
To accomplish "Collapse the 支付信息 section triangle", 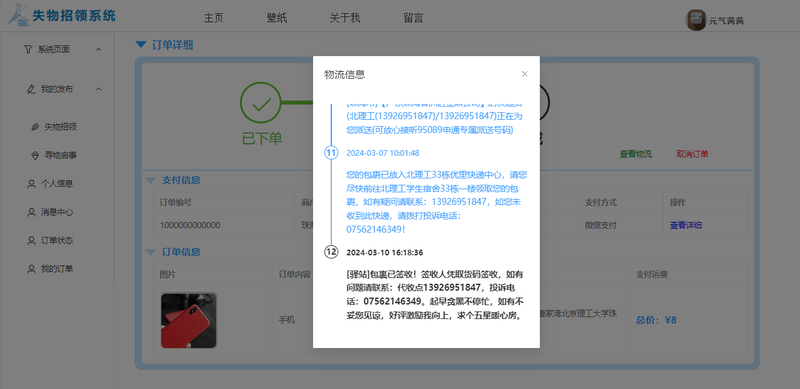I will (151, 180).
